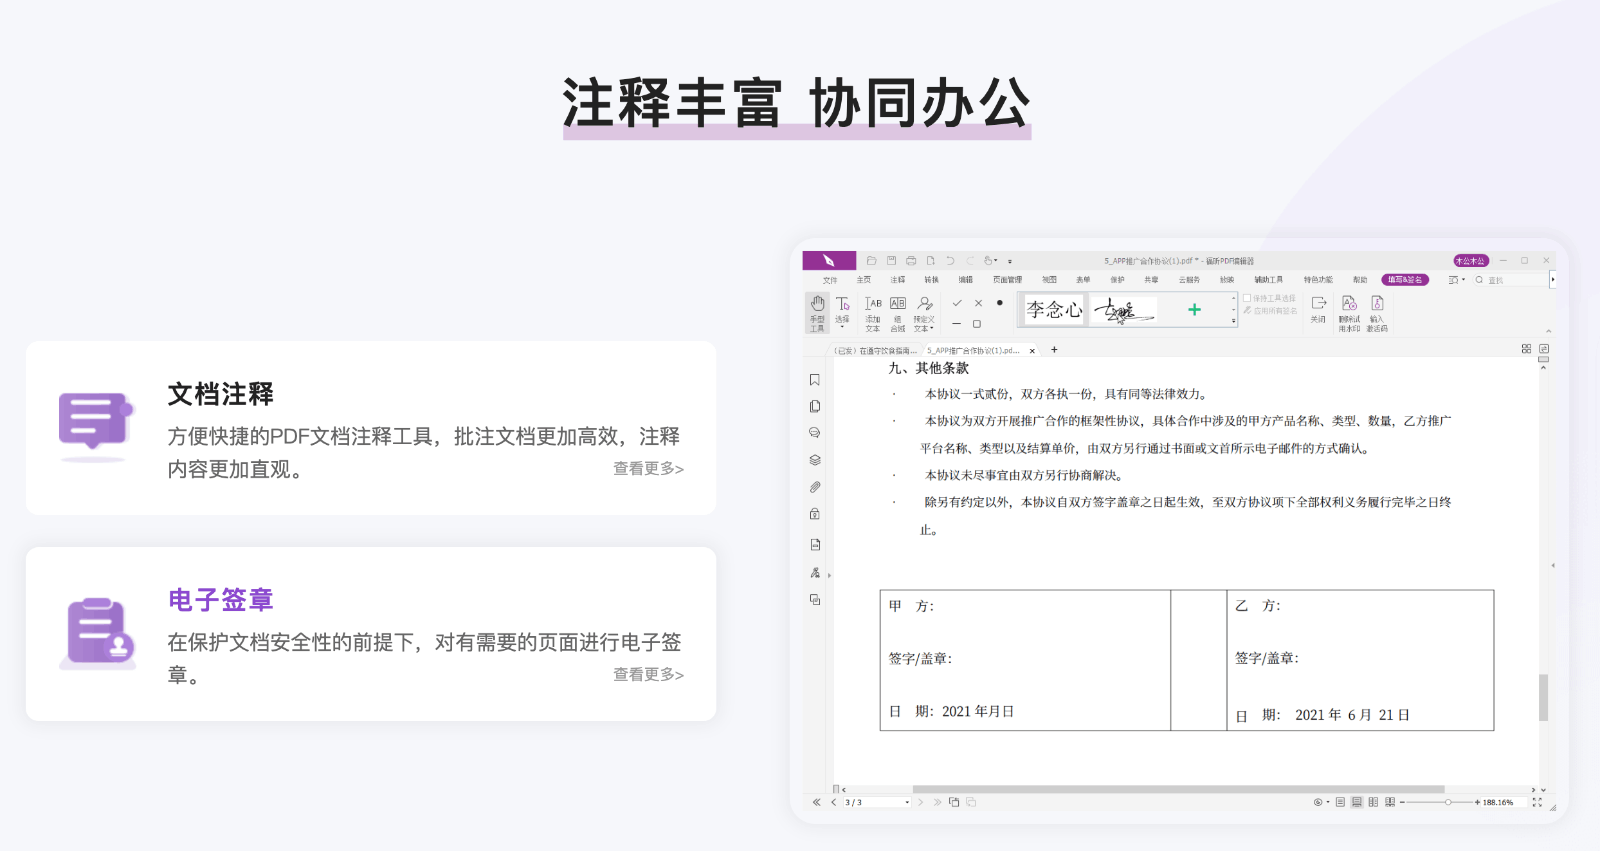The image size is (1600, 851).
Task: Click 查看更多 link under 电子签章
Action: [x=648, y=675]
